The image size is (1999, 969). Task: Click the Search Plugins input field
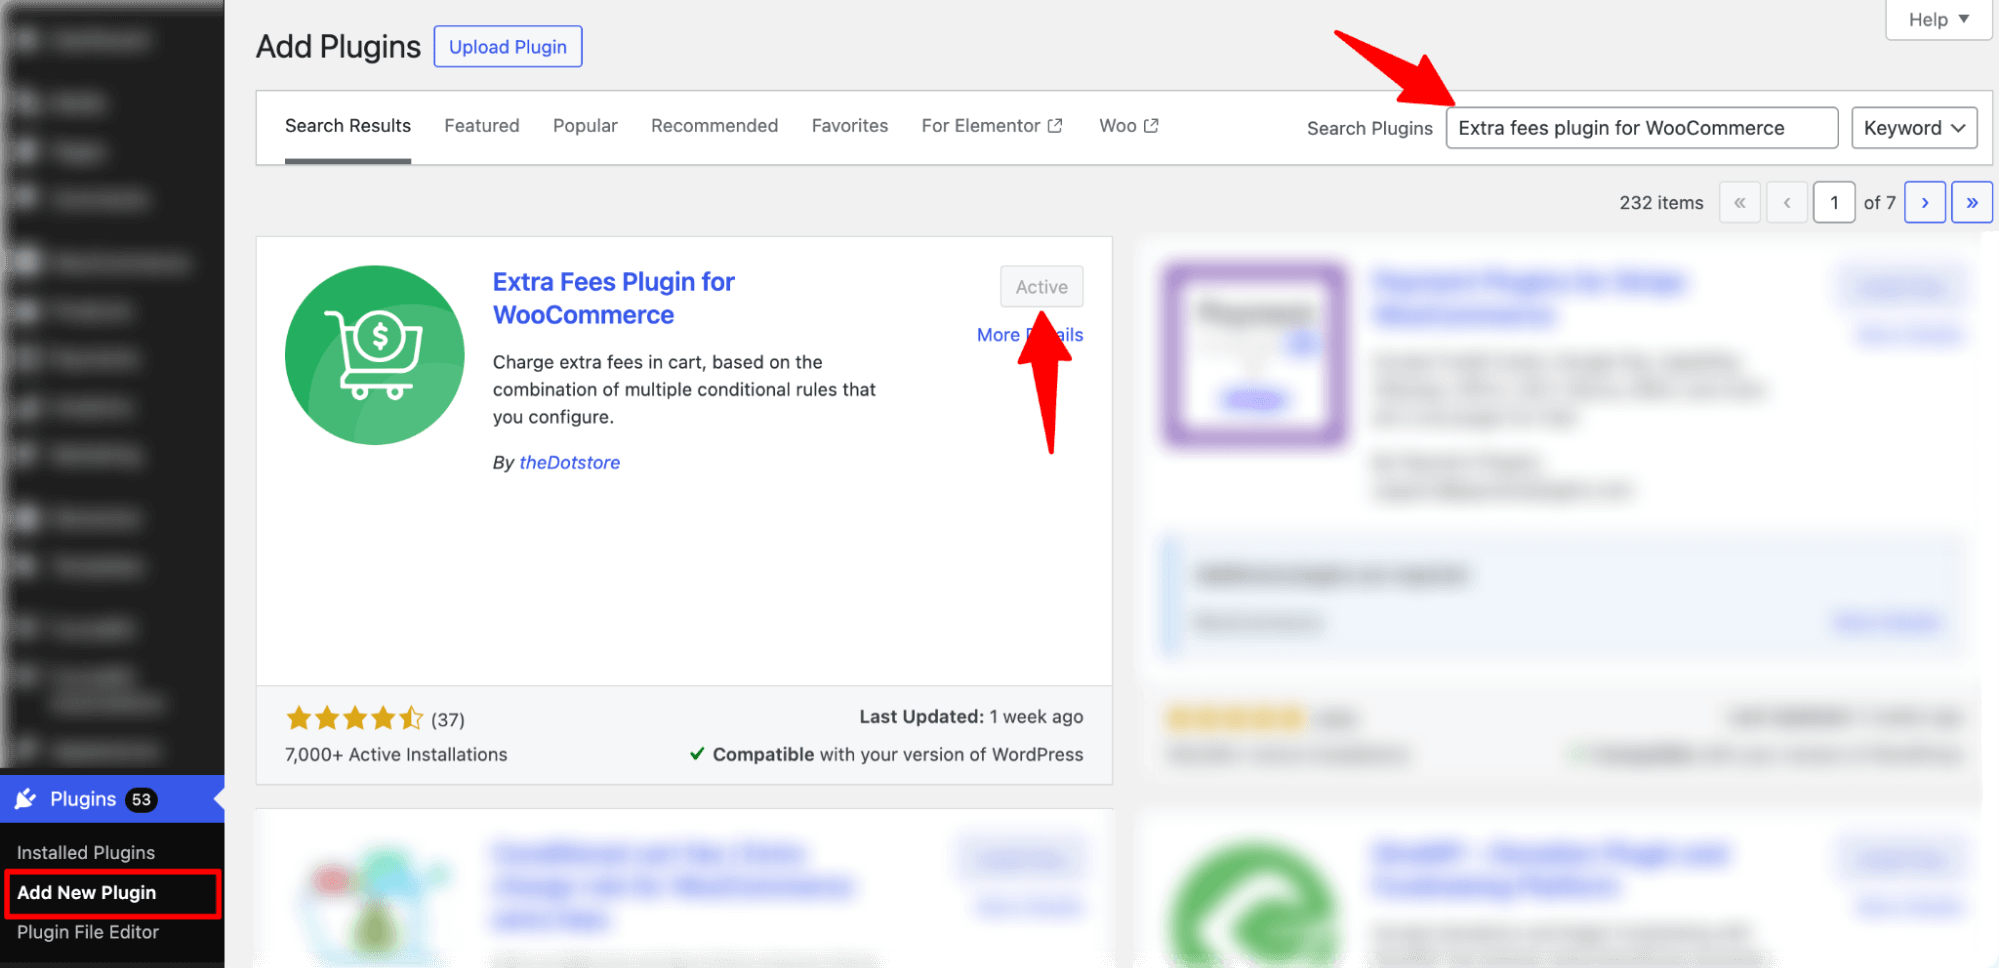1642,128
